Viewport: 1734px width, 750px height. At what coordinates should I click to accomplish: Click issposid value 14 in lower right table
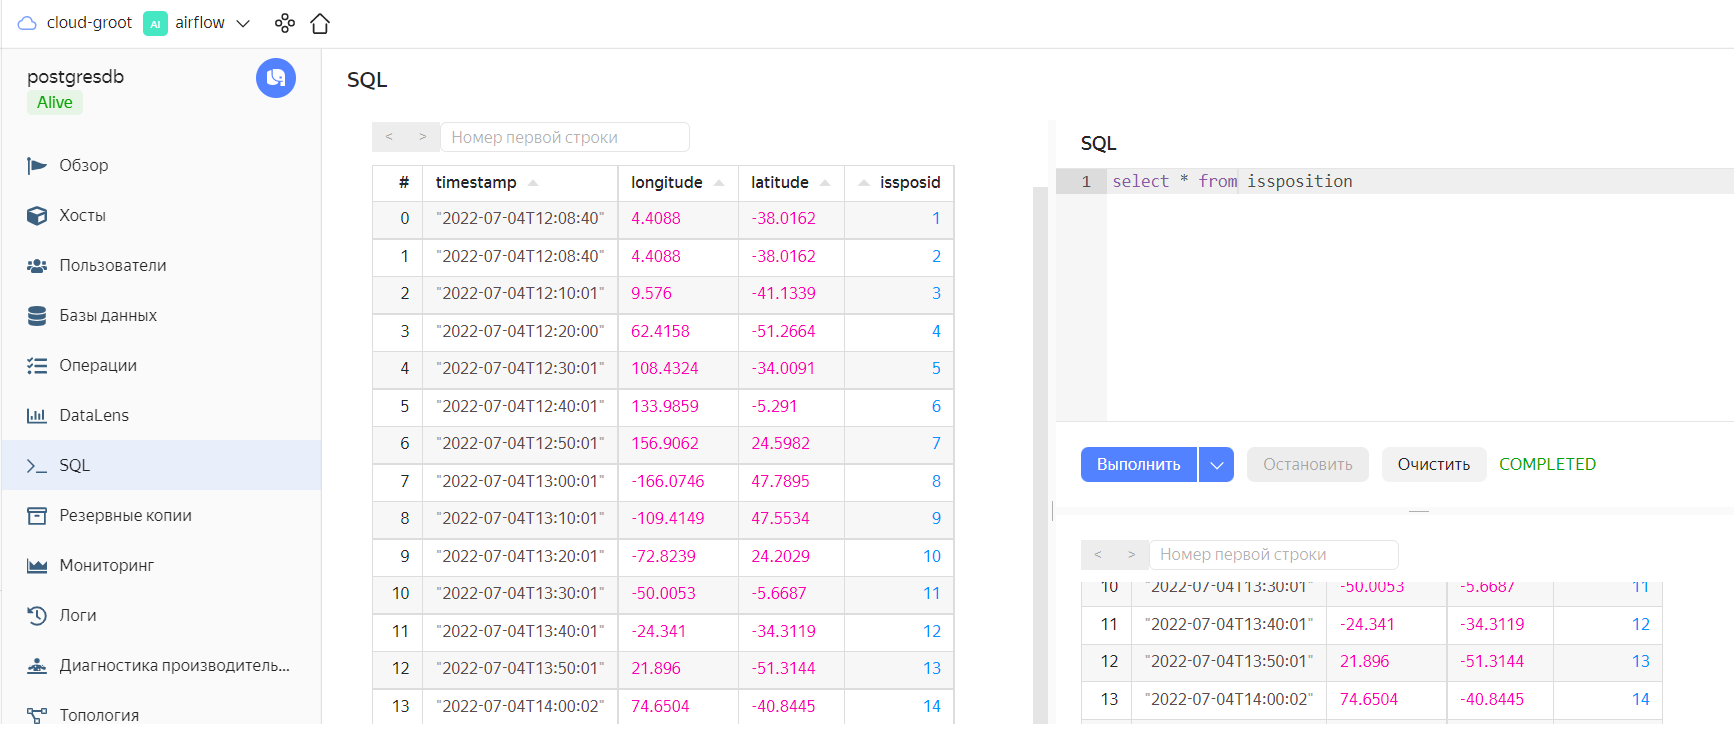point(1640,699)
